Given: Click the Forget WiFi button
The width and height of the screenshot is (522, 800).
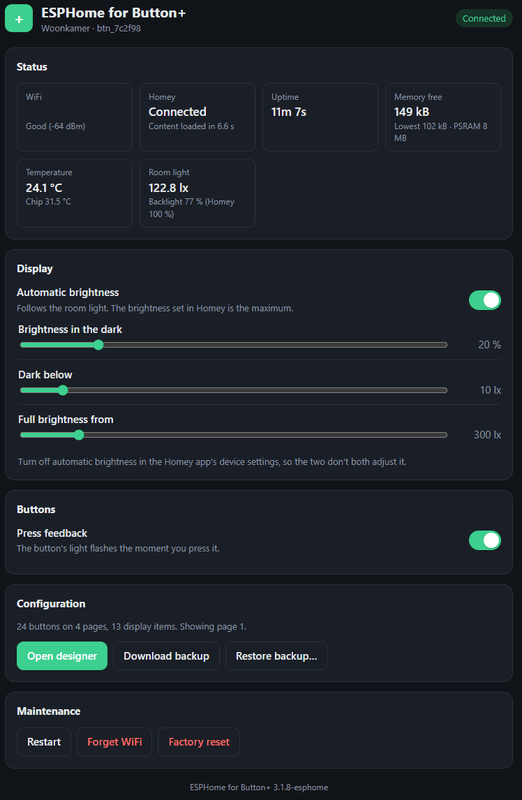Looking at the screenshot, I should [x=114, y=742].
